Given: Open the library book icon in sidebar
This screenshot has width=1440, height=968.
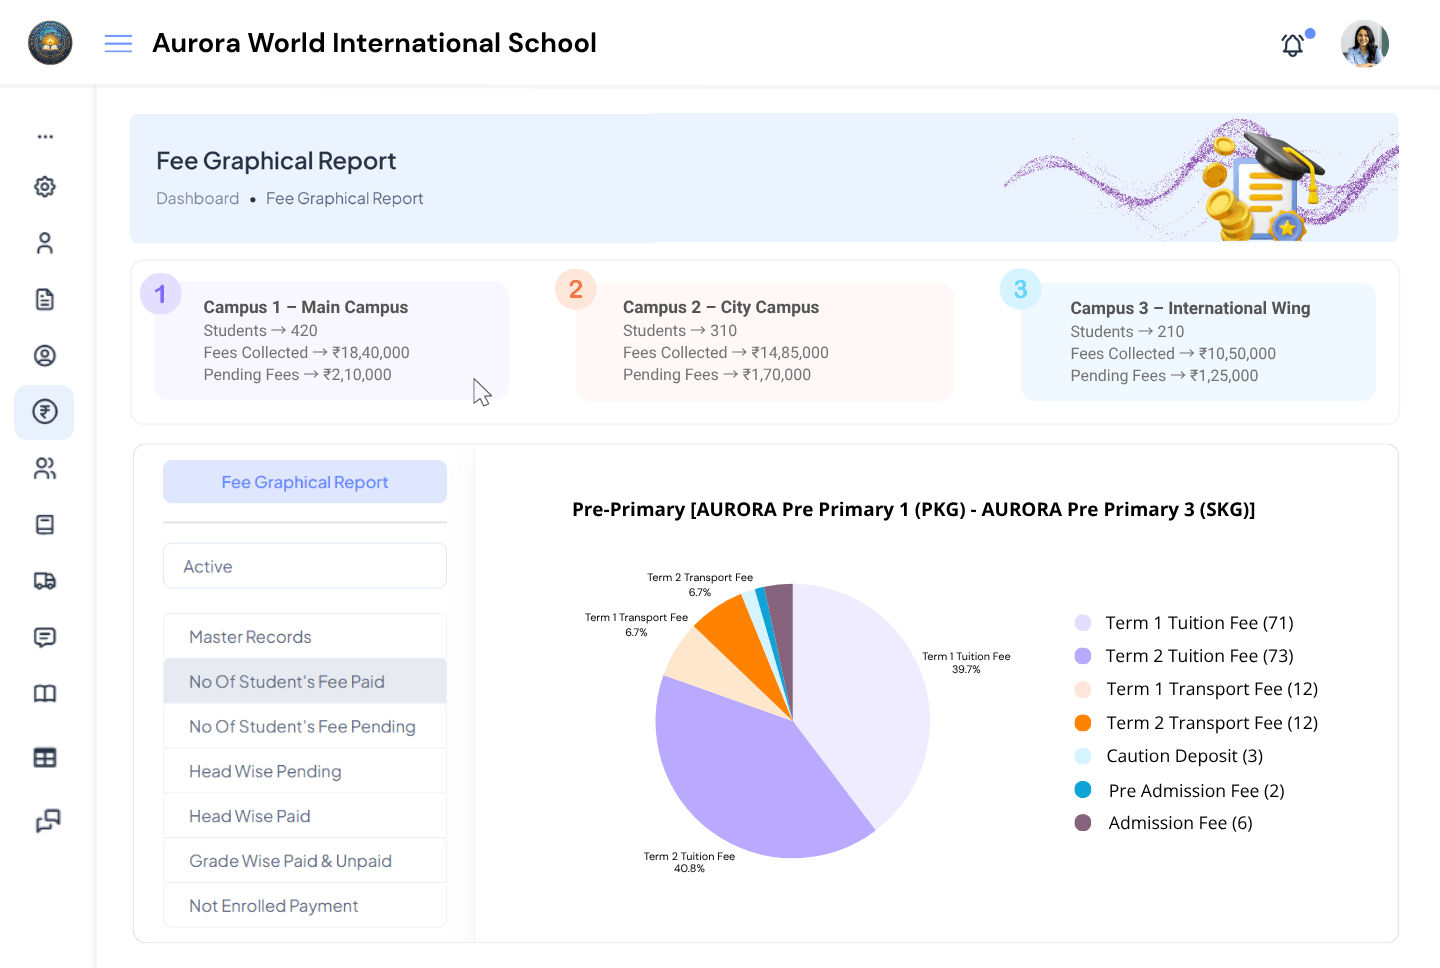Looking at the screenshot, I should point(44,693).
